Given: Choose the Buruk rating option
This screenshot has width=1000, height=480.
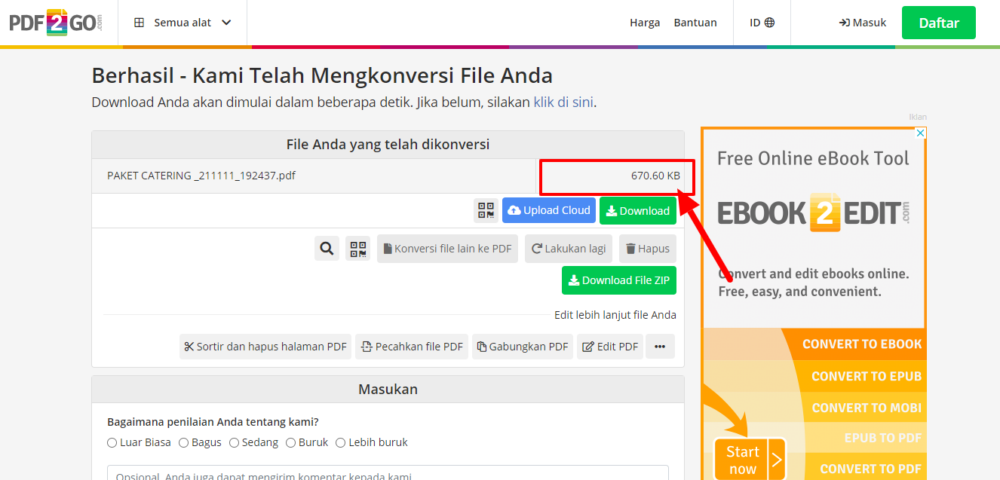Looking at the screenshot, I should point(291,442).
